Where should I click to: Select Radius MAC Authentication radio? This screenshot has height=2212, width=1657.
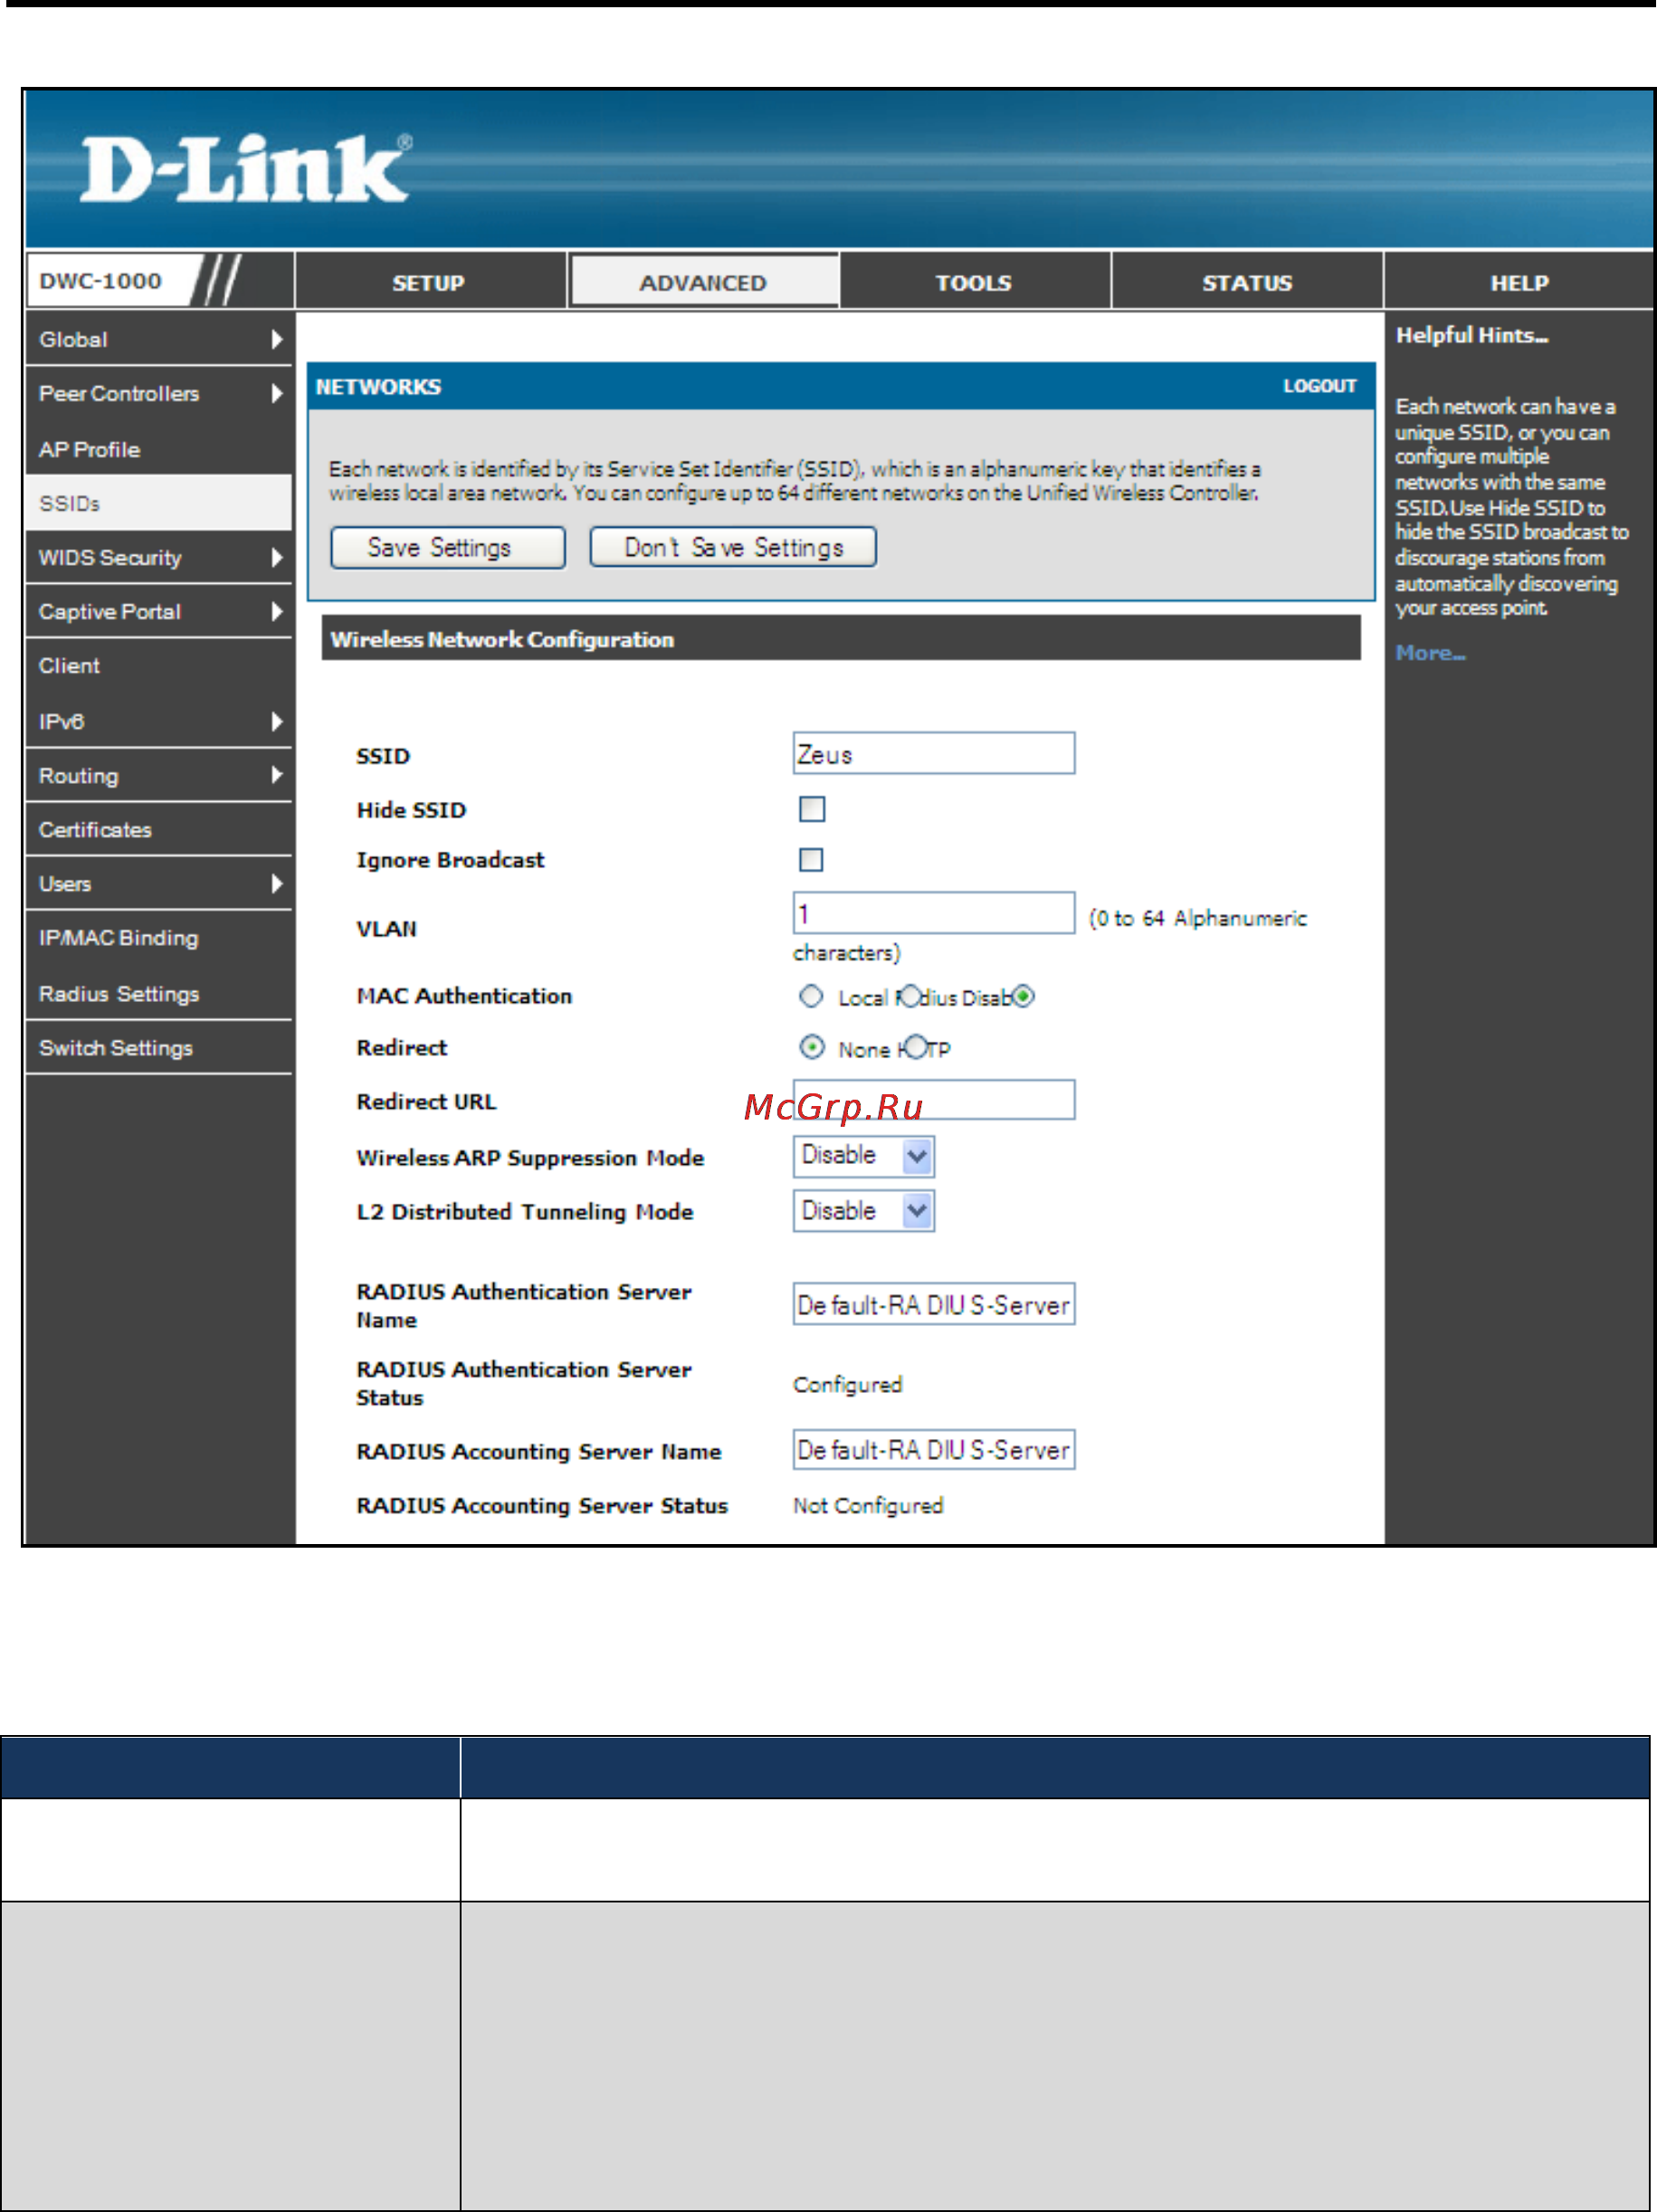[910, 996]
